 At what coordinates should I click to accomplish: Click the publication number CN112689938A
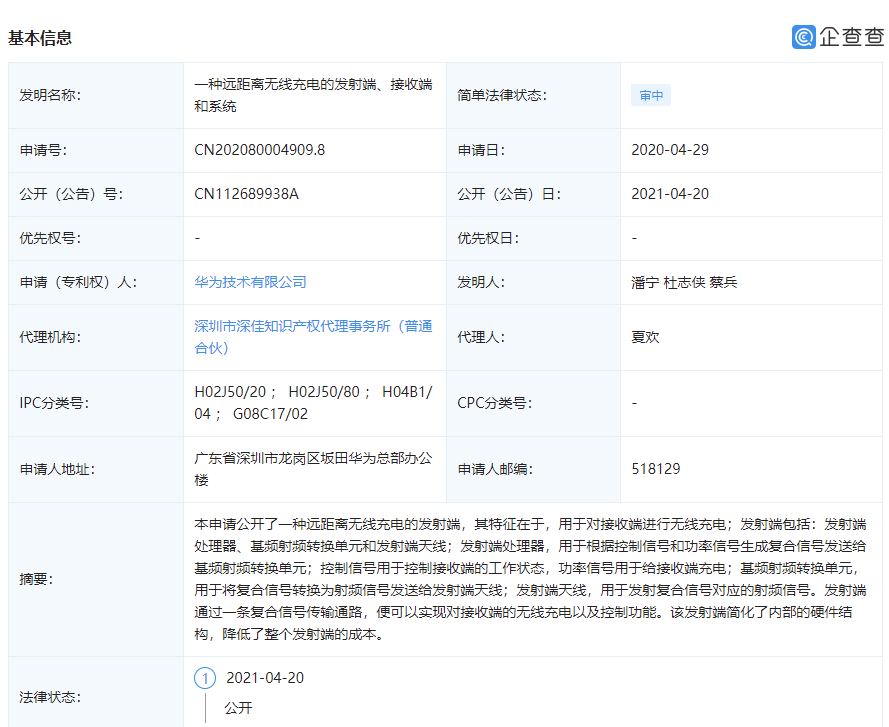click(246, 194)
